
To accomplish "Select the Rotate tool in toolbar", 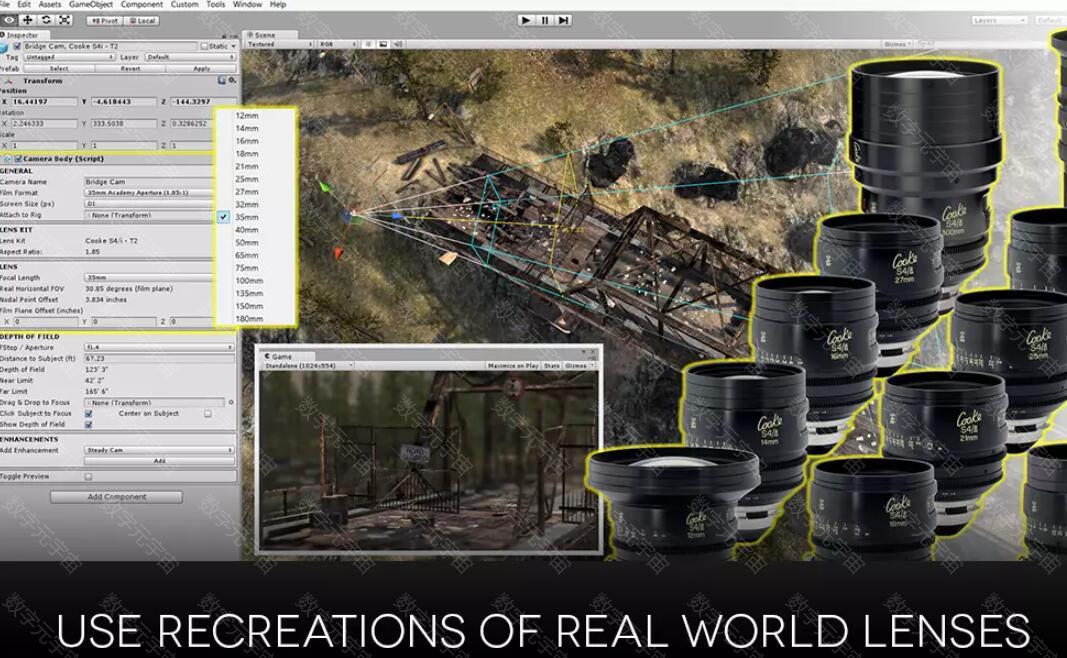I will pyautogui.click(x=46, y=20).
